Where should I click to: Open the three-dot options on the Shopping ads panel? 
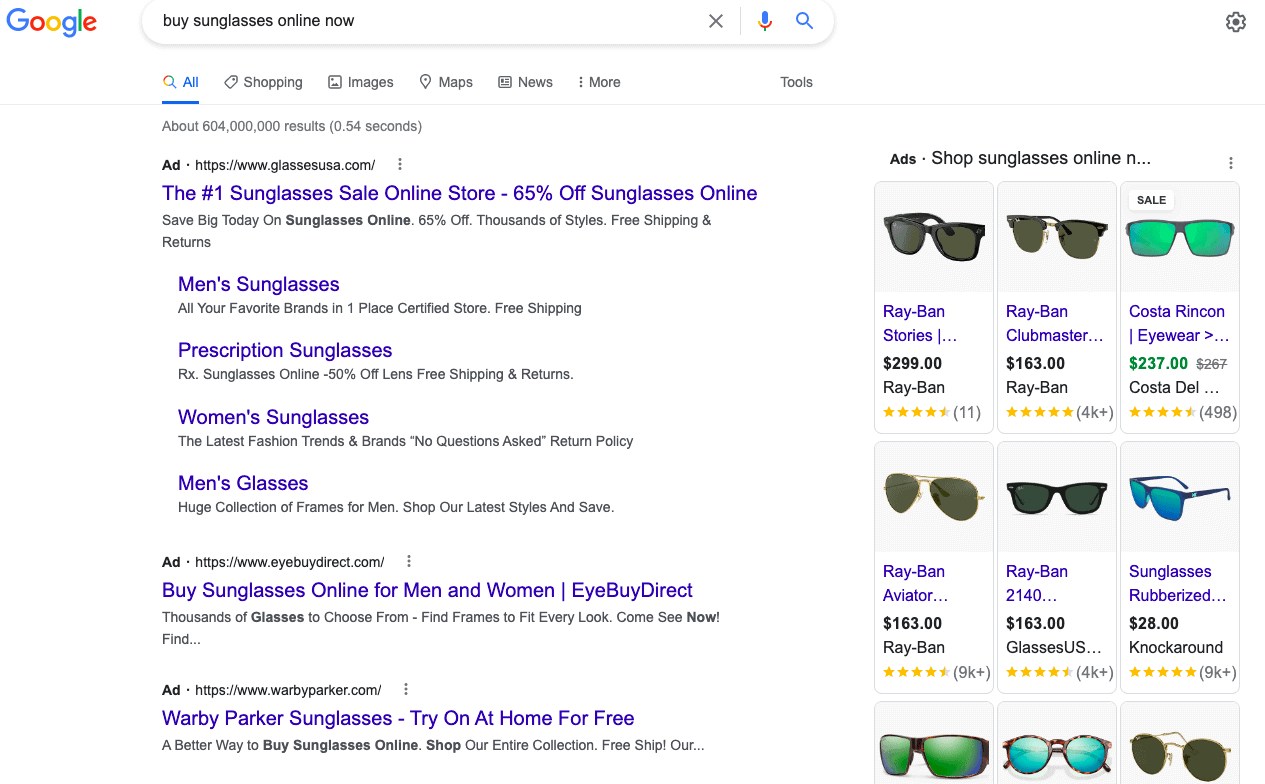pos(1231,162)
